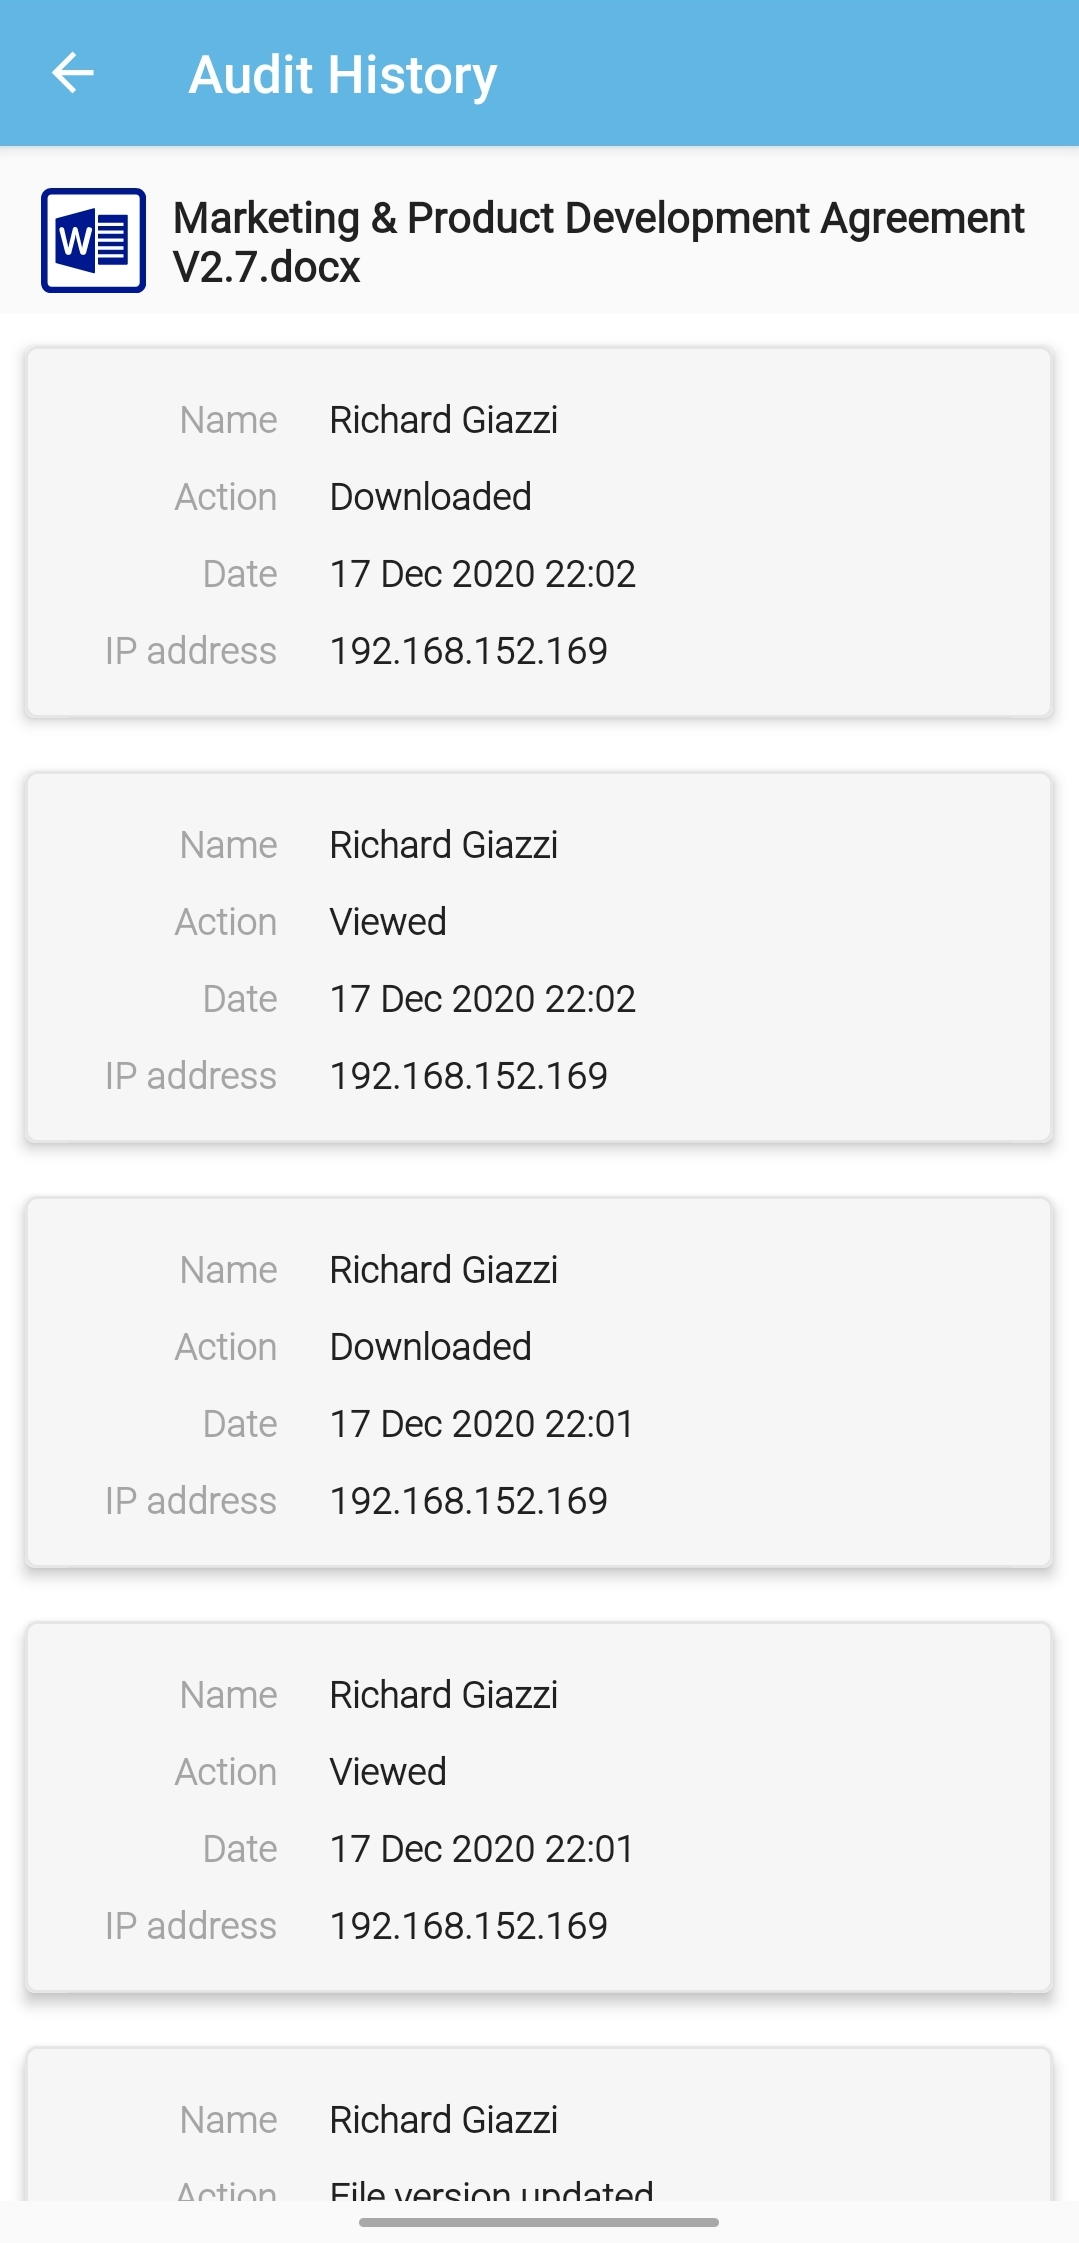This screenshot has width=1079, height=2243.
Task: Tap Richard Giazzi name in the second entry
Action: [443, 845]
